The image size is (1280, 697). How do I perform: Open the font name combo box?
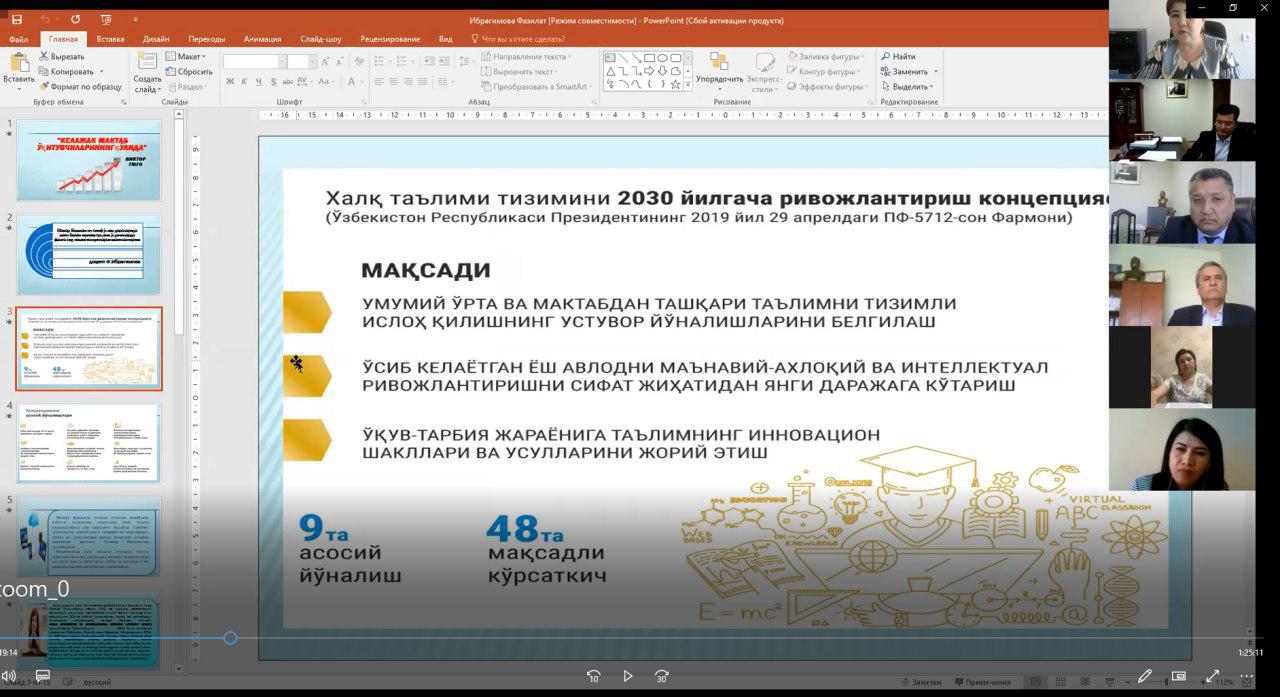(x=253, y=61)
